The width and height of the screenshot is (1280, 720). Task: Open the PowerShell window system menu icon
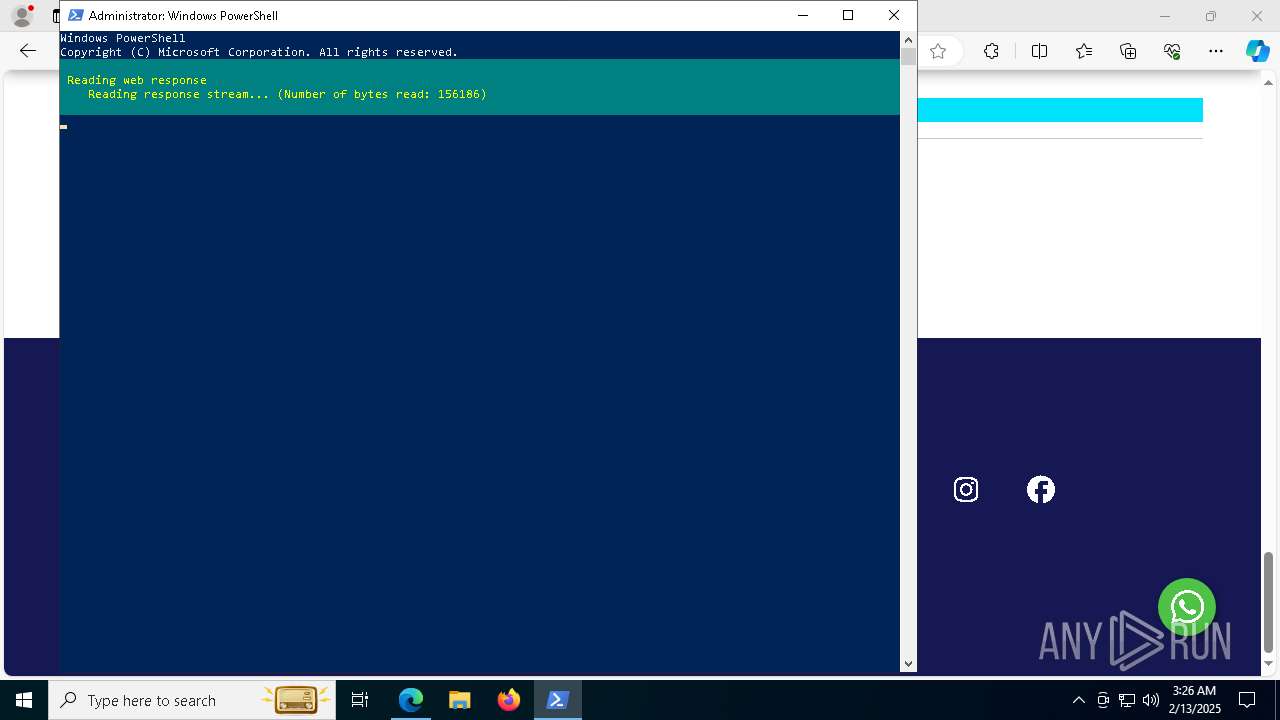75,15
